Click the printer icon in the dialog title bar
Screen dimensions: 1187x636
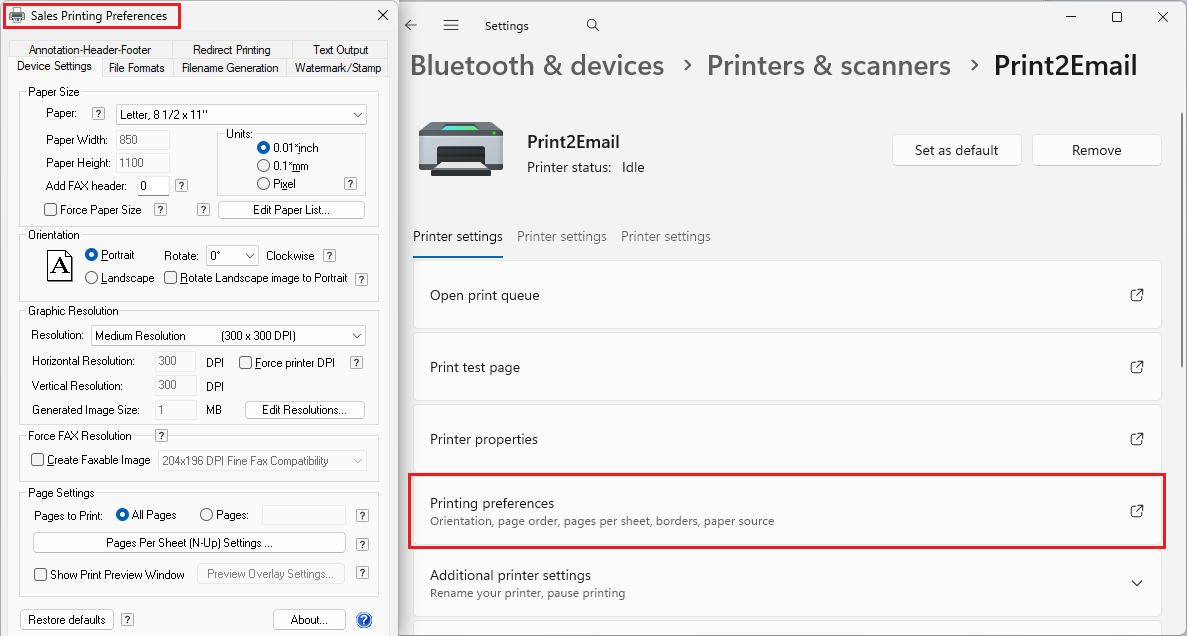pyautogui.click(x=17, y=15)
